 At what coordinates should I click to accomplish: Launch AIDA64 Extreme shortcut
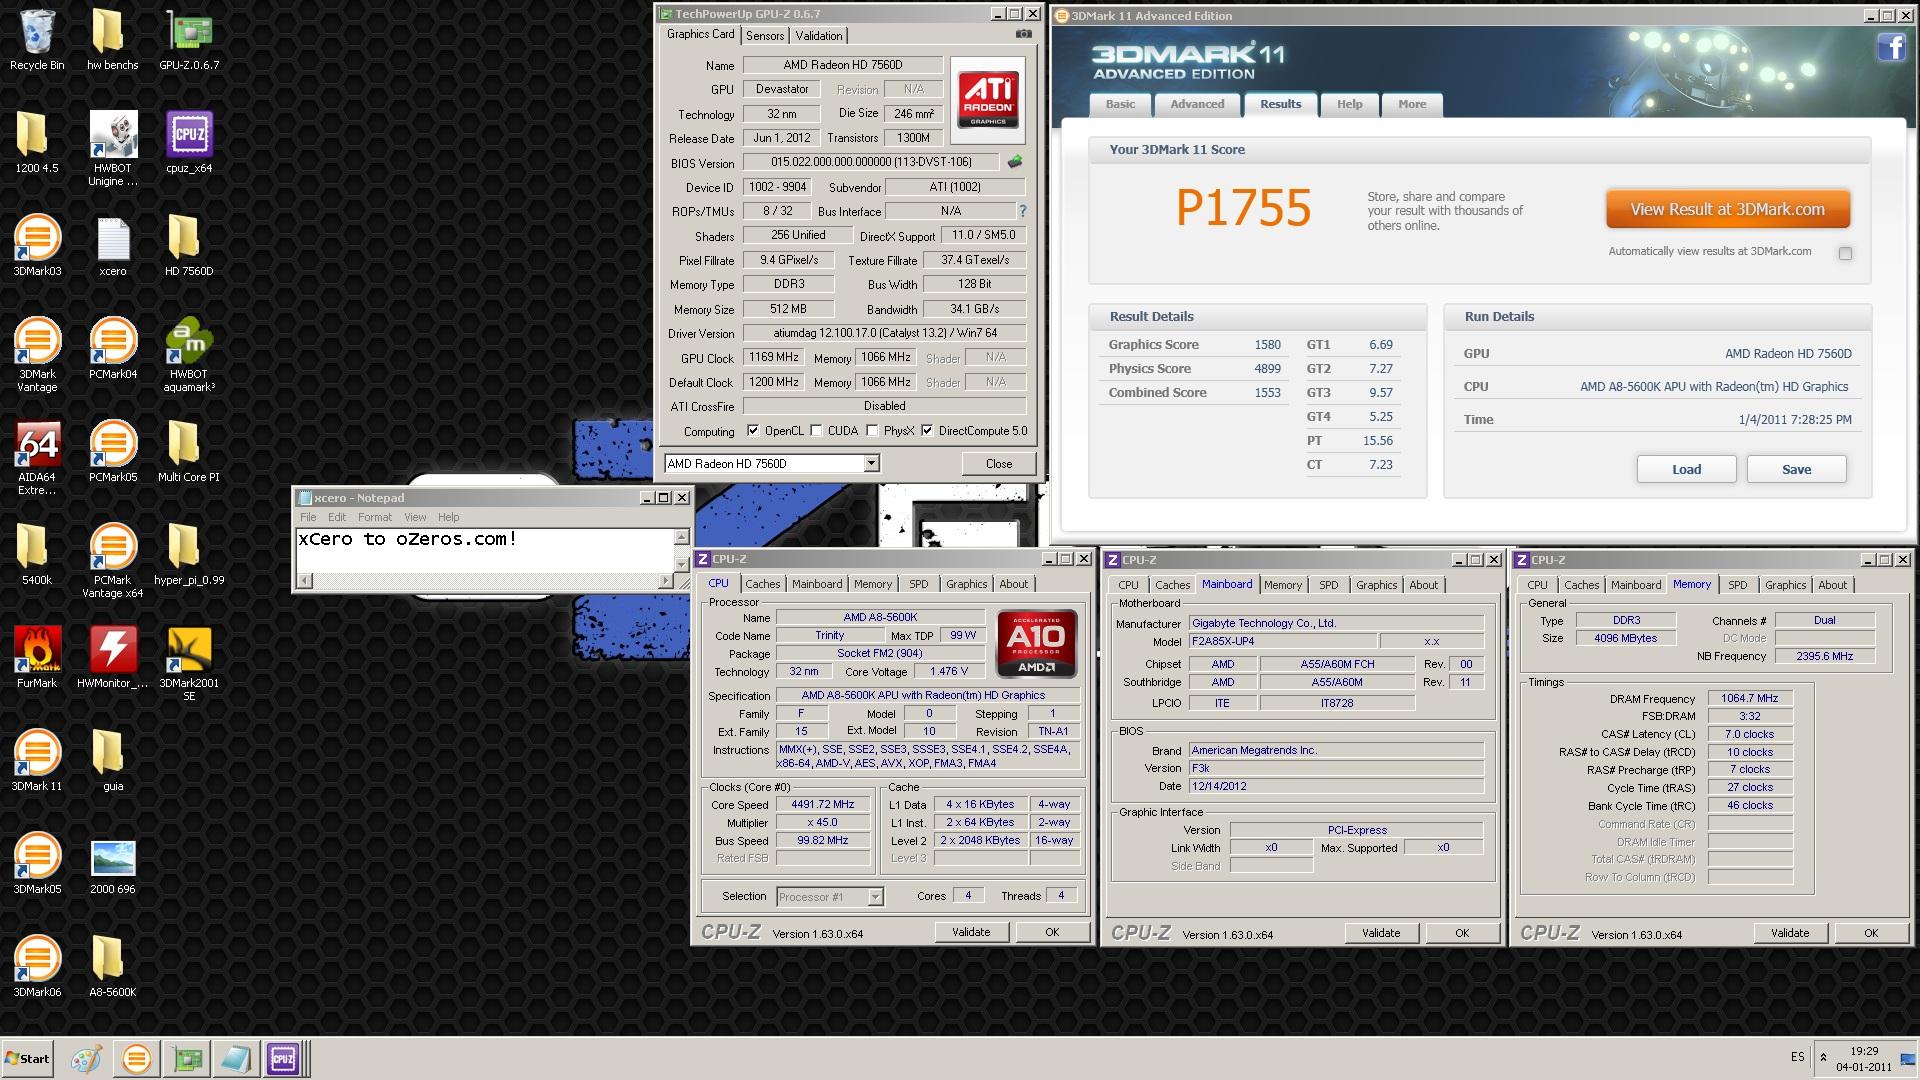click(x=37, y=458)
